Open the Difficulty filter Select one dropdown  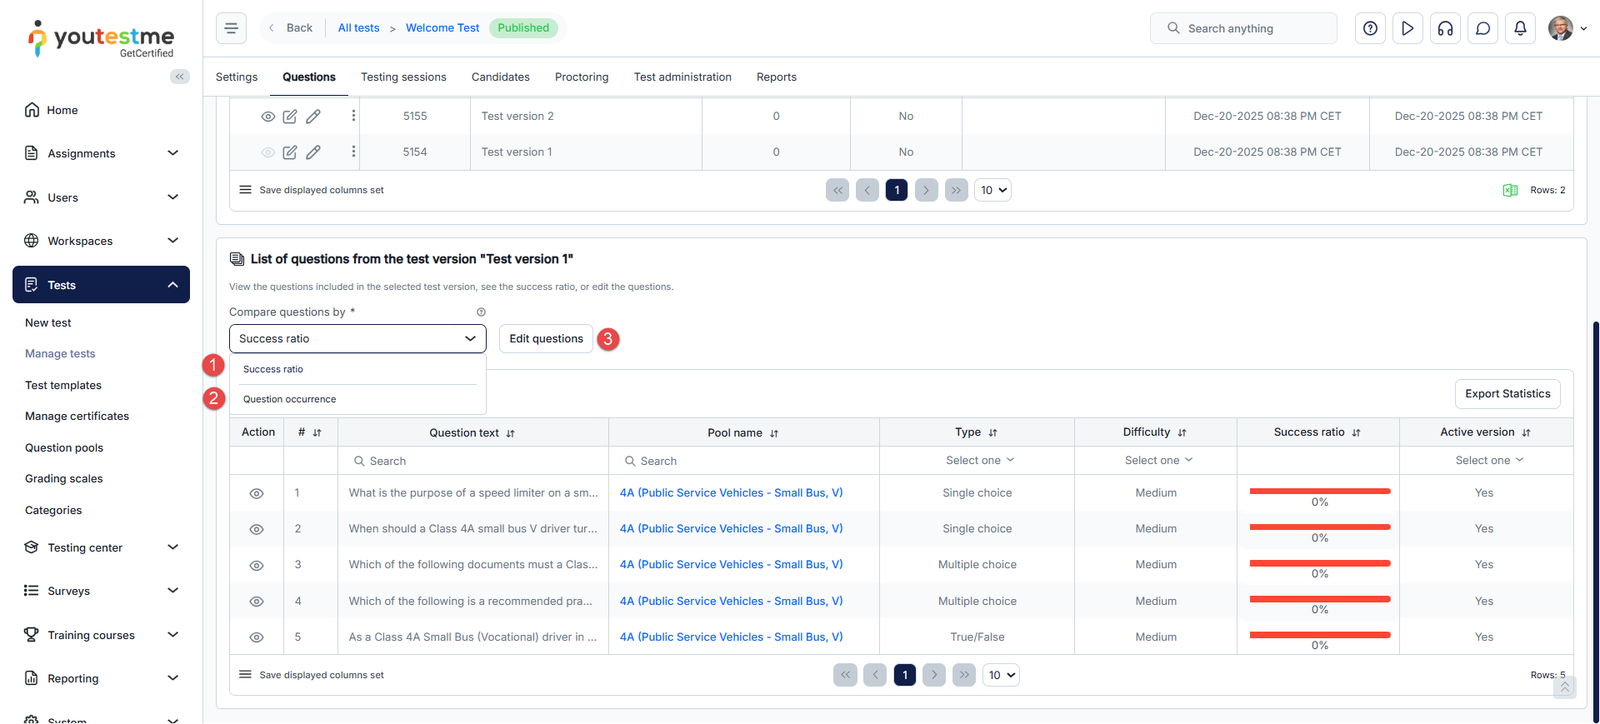pyautogui.click(x=1157, y=461)
